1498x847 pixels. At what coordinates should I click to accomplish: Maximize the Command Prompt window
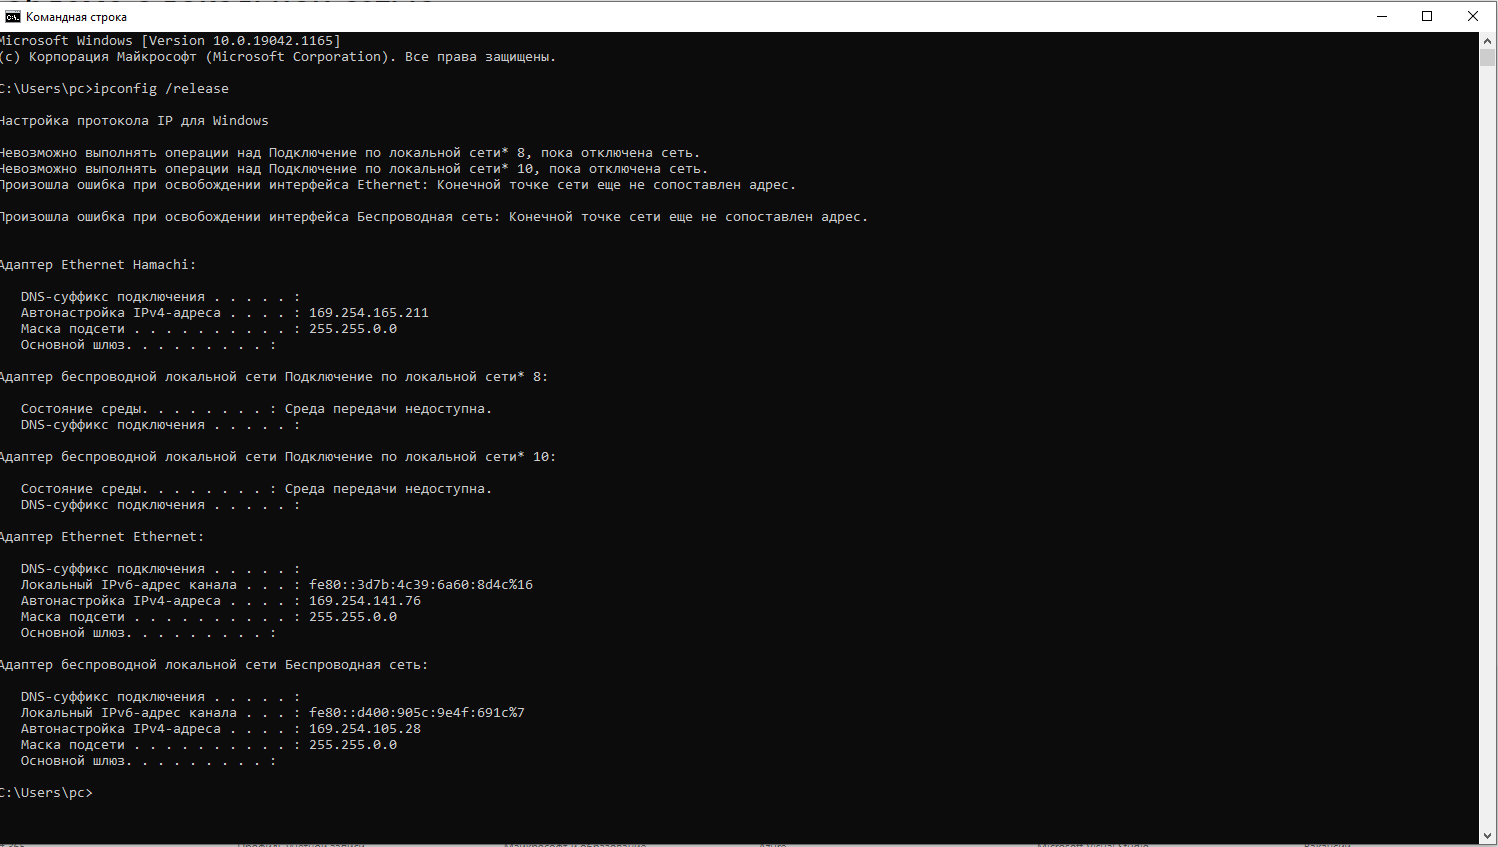(x=1427, y=16)
